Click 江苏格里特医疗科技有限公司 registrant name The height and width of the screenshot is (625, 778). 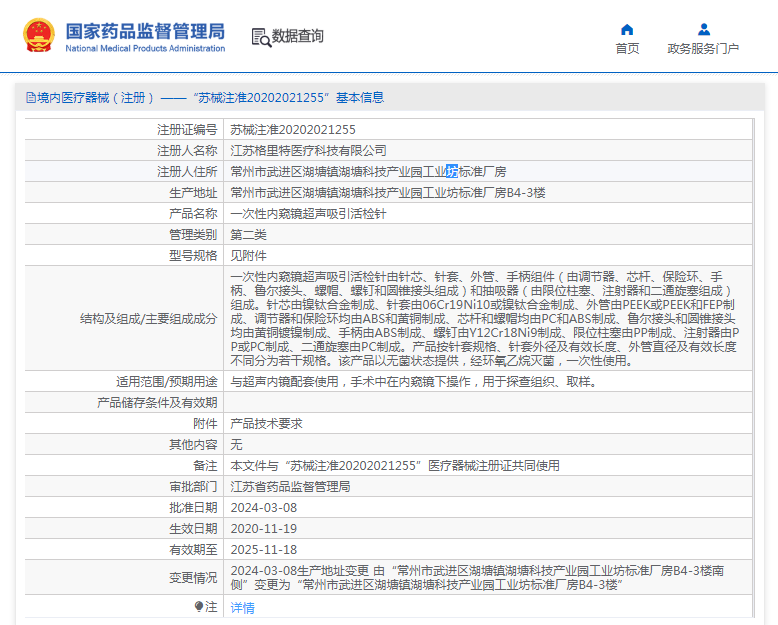click(x=308, y=151)
